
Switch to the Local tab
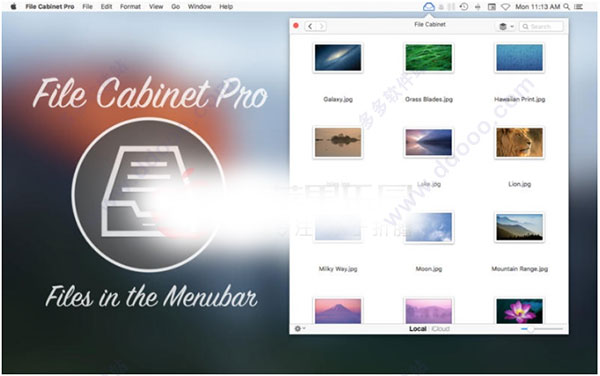tap(417, 329)
